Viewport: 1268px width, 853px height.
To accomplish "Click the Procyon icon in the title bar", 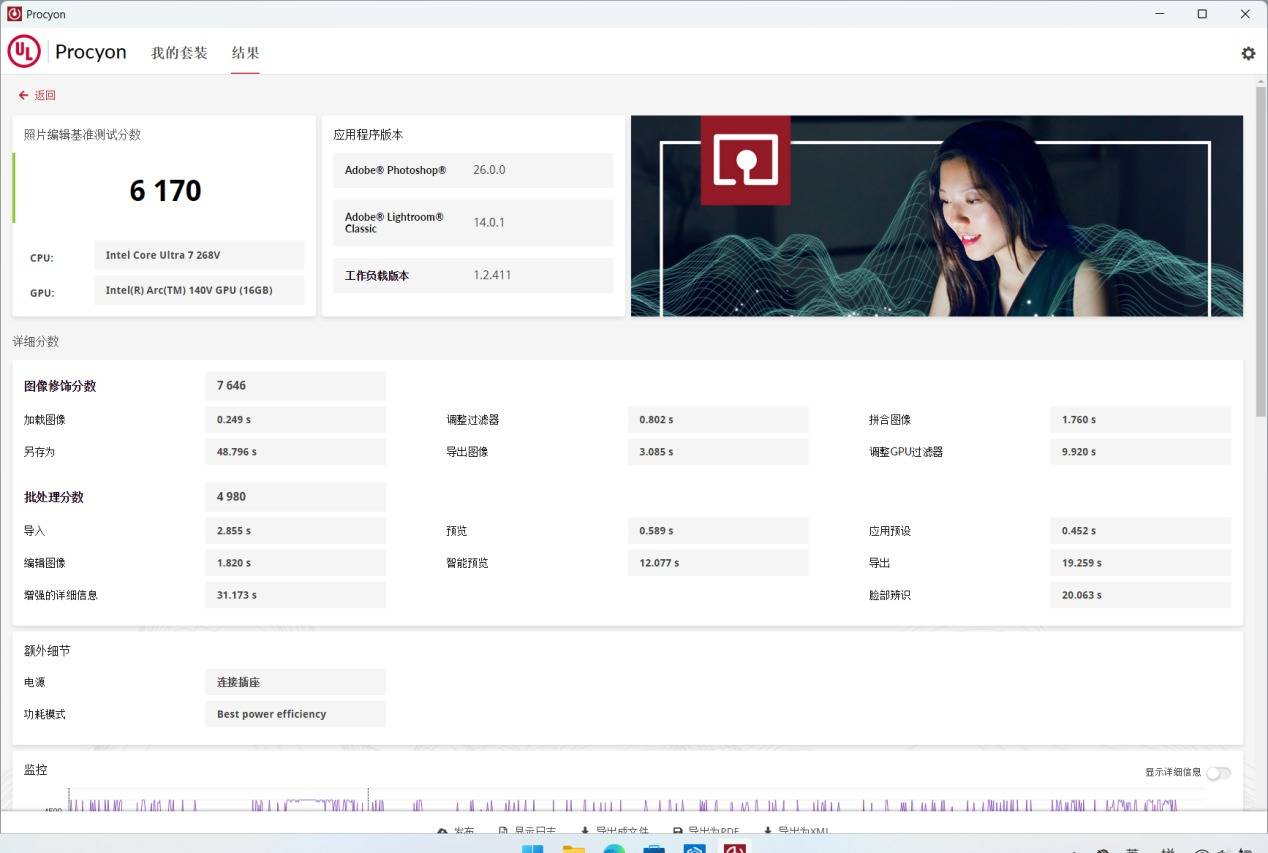I will click(14, 14).
